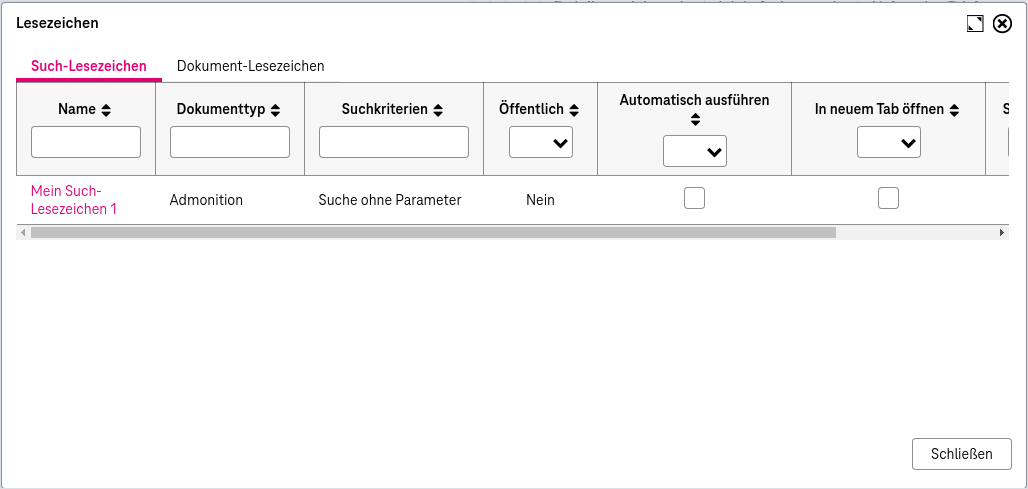Image resolution: width=1028 pixels, height=489 pixels.
Task: Toggle Automatisch ausführen checkbox for Mein Such-Lesezeichen 1
Action: coord(694,198)
